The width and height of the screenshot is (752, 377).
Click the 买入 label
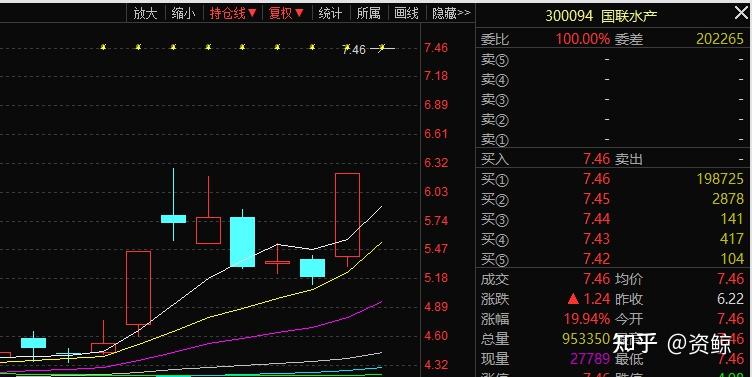click(495, 159)
